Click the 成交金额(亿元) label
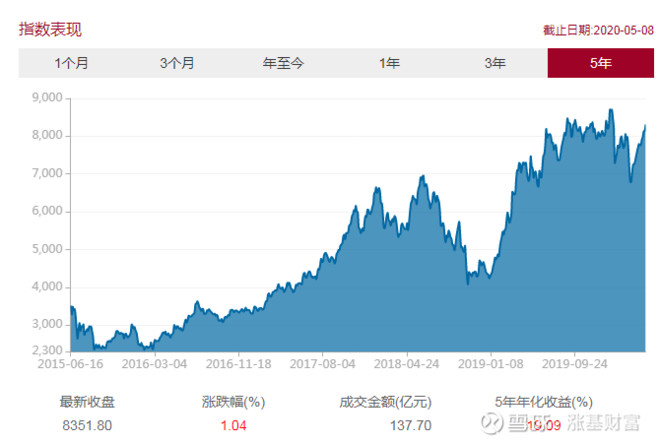This screenshot has width=660, height=443. [x=386, y=402]
